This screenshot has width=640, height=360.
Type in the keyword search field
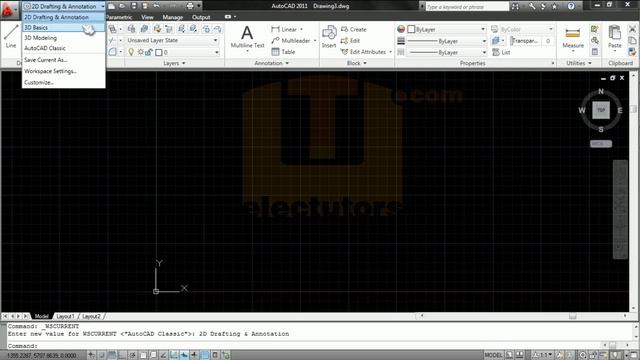coord(467,7)
